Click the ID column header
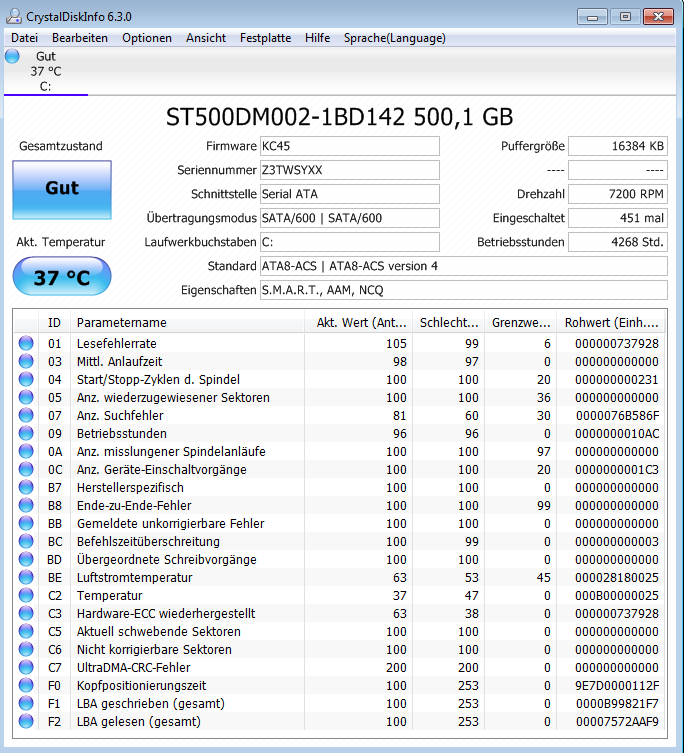 click(x=54, y=322)
